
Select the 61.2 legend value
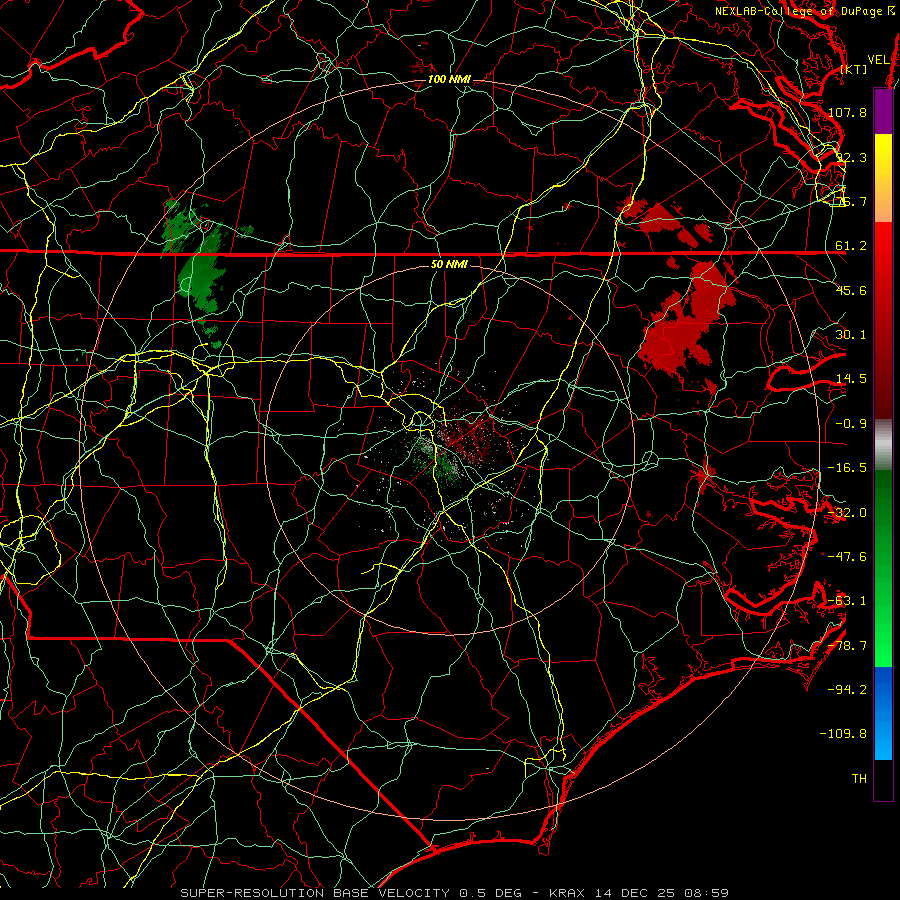[851, 246]
